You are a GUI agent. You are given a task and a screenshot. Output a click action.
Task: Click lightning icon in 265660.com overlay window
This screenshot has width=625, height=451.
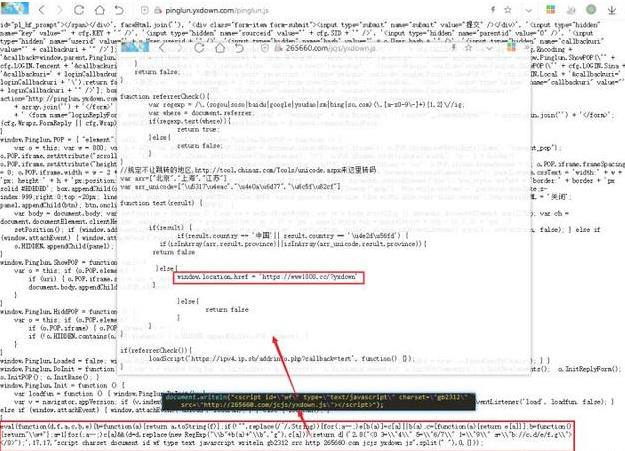(454, 48)
